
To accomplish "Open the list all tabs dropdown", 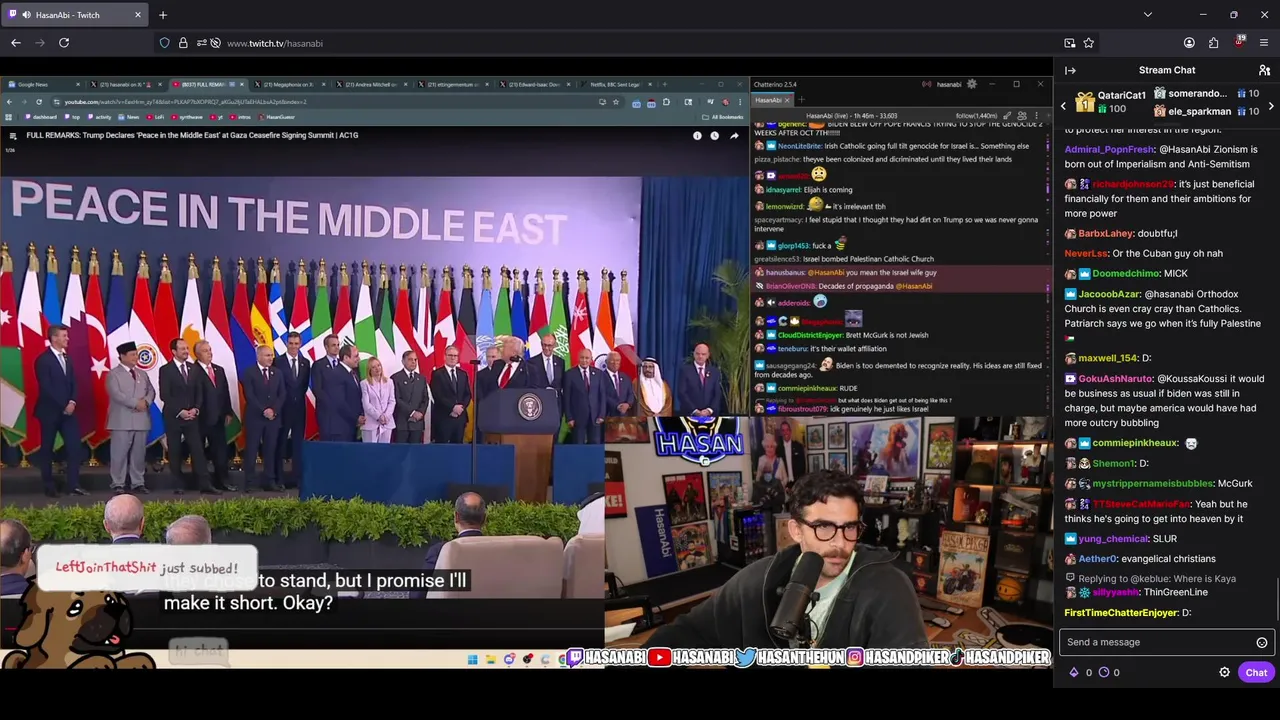I will point(1147,15).
